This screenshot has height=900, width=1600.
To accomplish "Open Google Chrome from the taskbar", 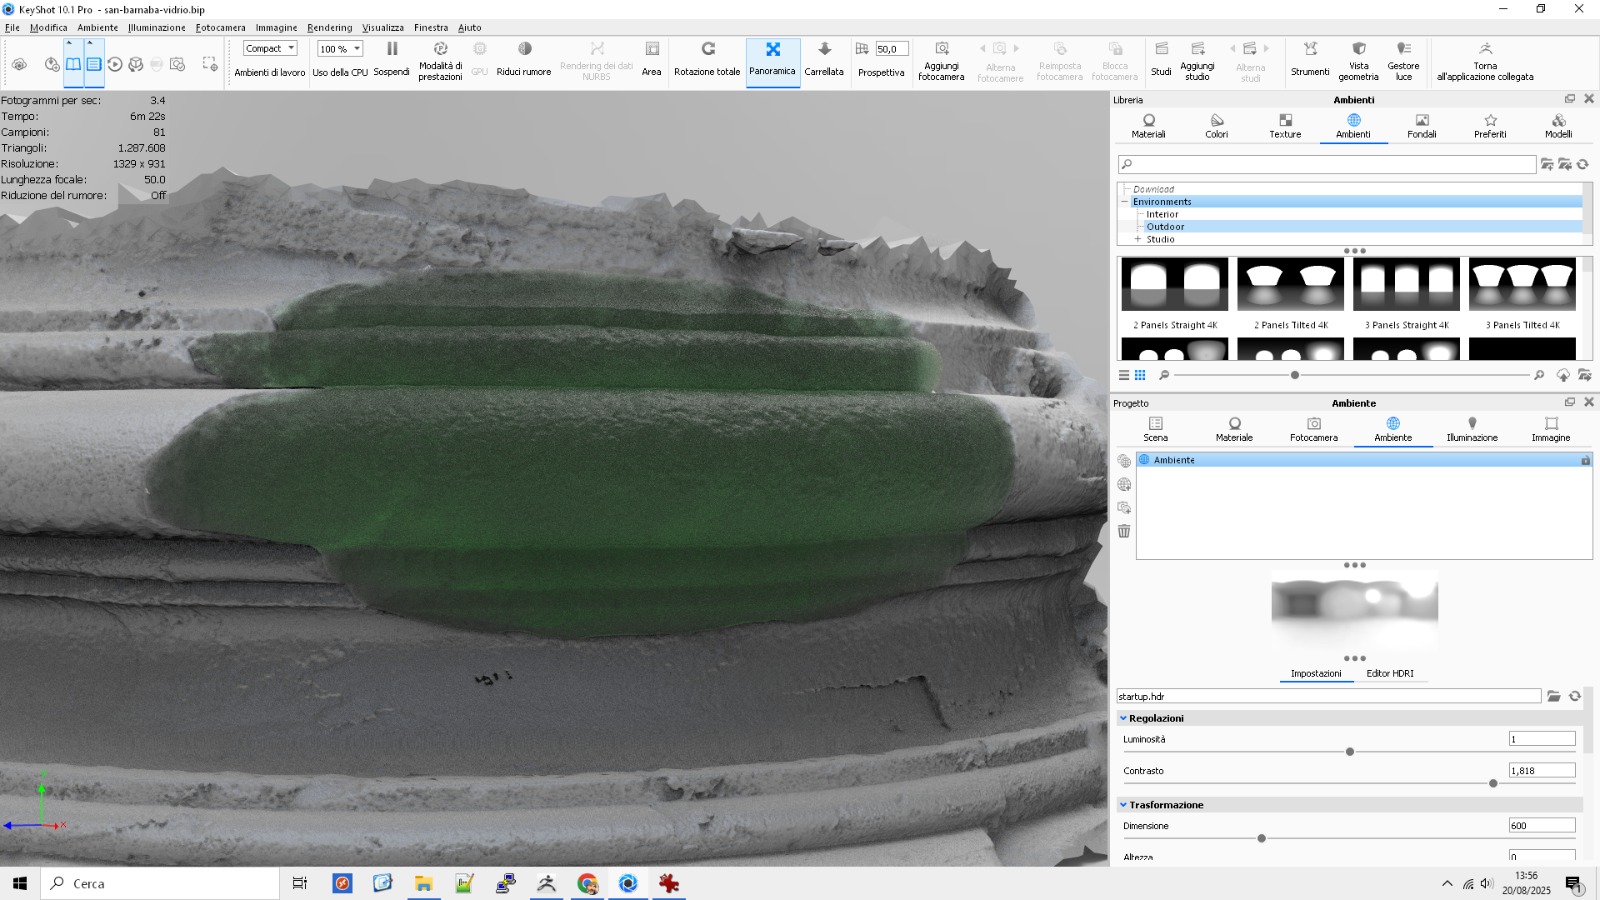I will tap(587, 884).
